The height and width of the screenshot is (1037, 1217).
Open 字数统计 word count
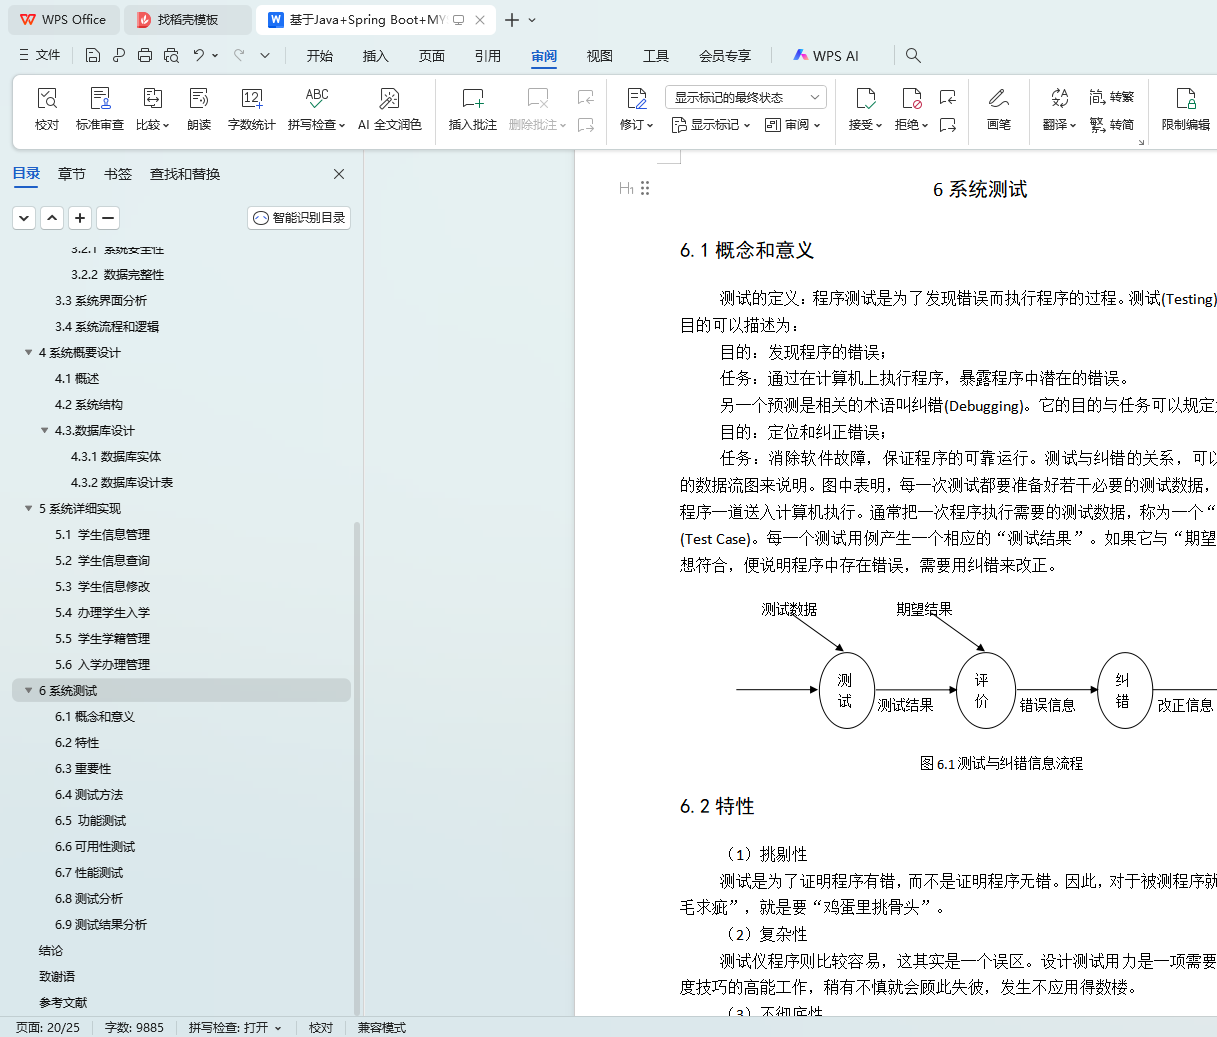[x=251, y=98]
